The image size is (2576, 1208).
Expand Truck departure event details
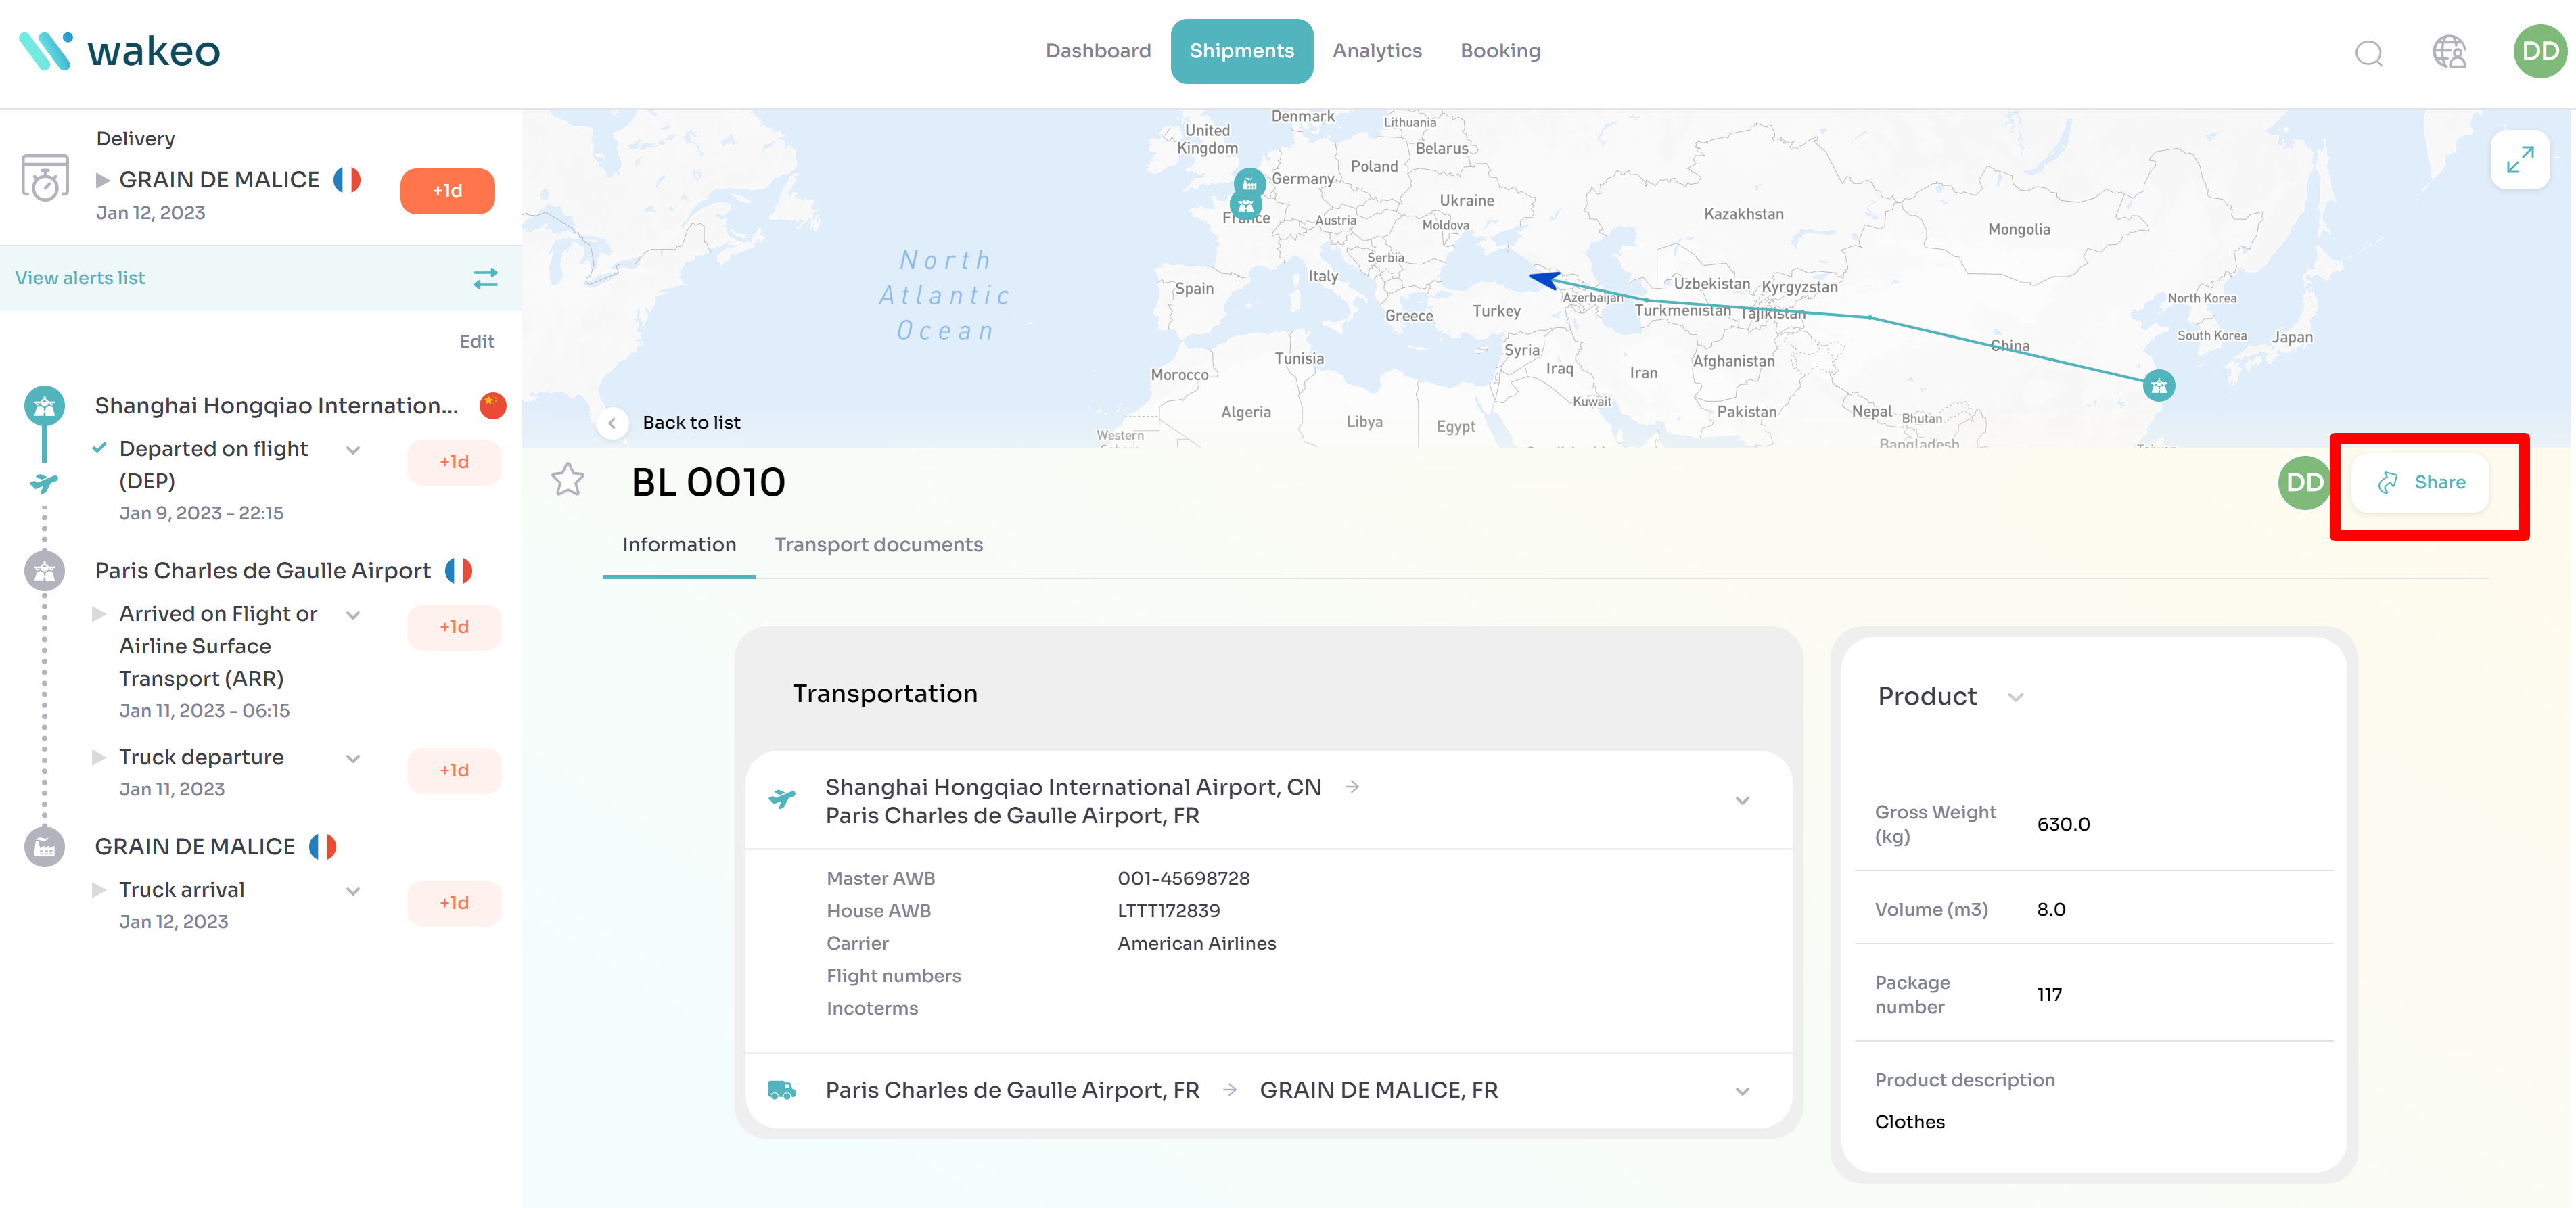(x=353, y=758)
